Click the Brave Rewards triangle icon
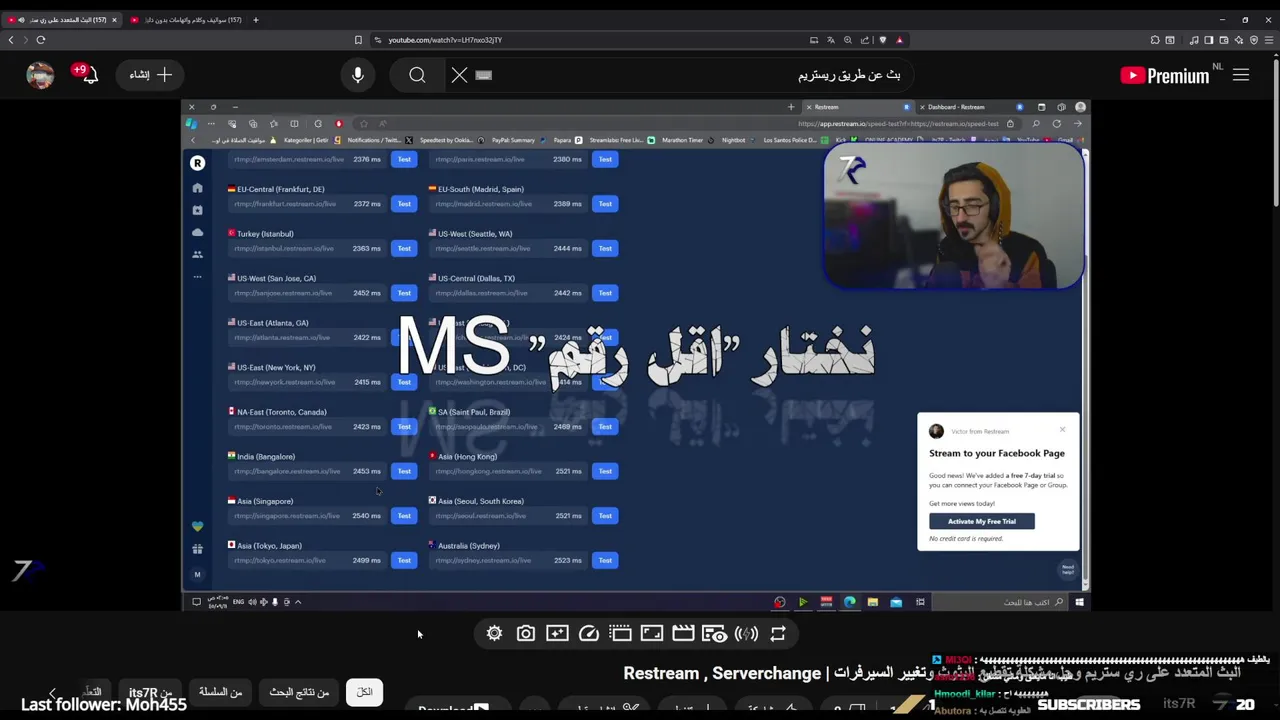1280x720 pixels. (899, 40)
